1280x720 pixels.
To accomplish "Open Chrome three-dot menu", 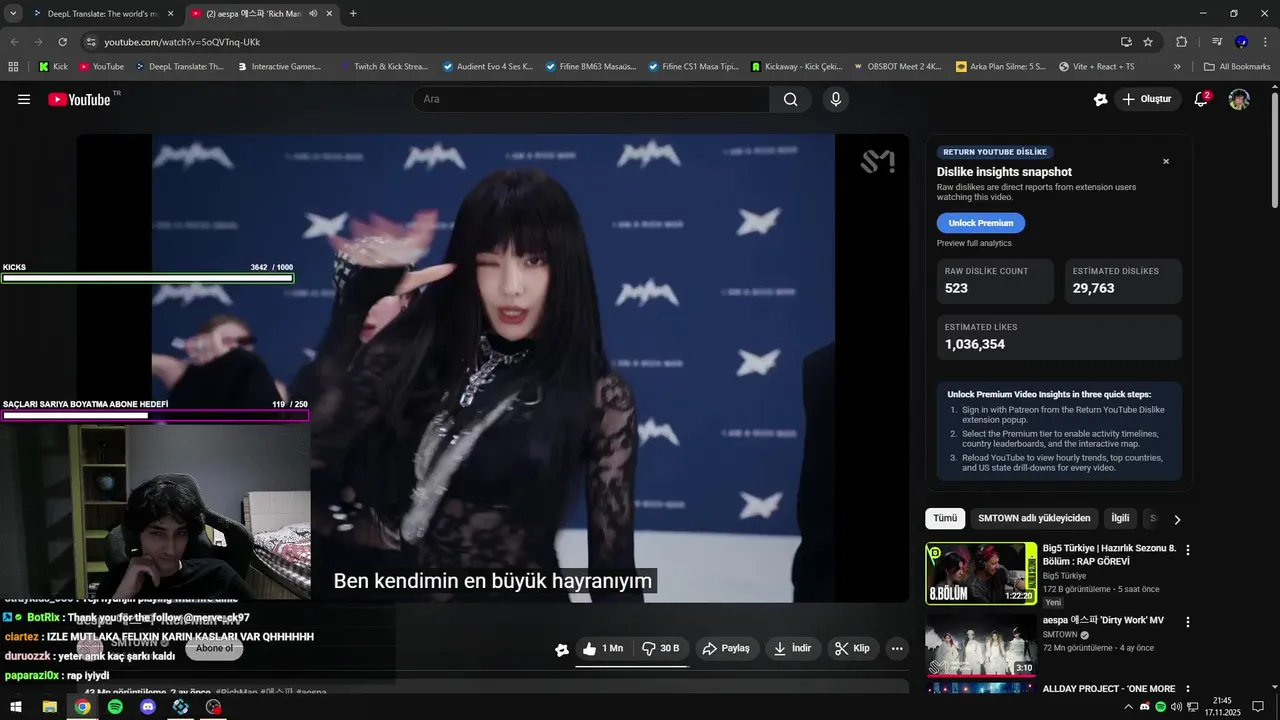I will [1266, 42].
